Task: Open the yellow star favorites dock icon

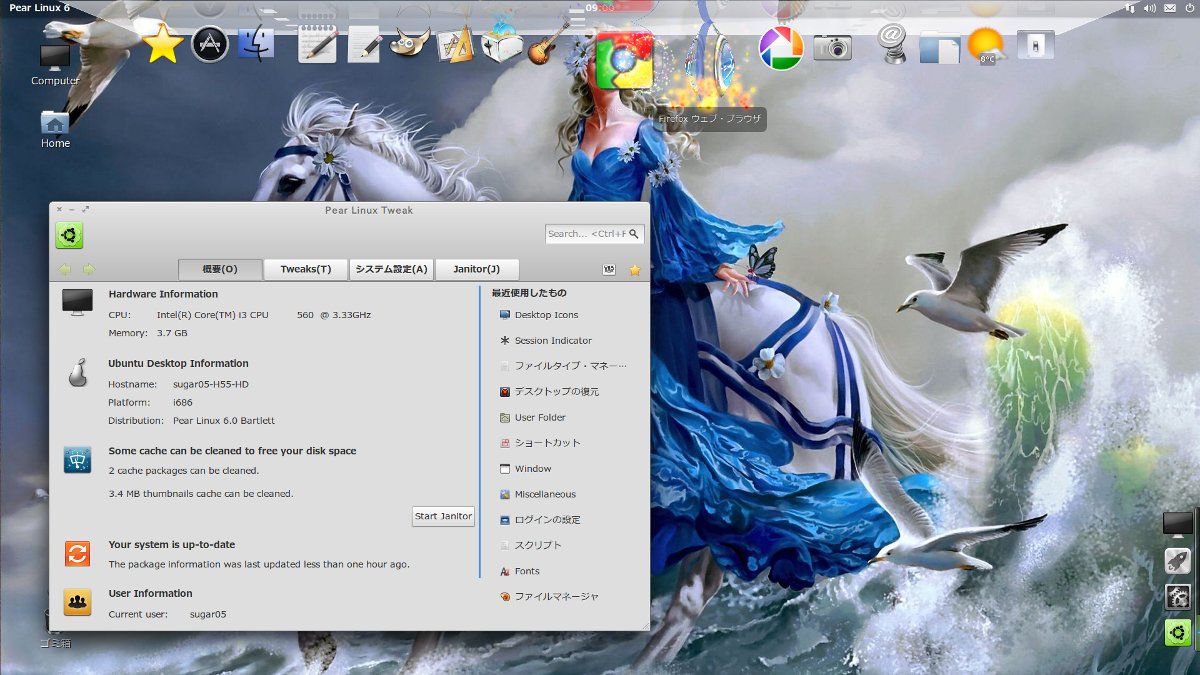Action: [x=163, y=44]
